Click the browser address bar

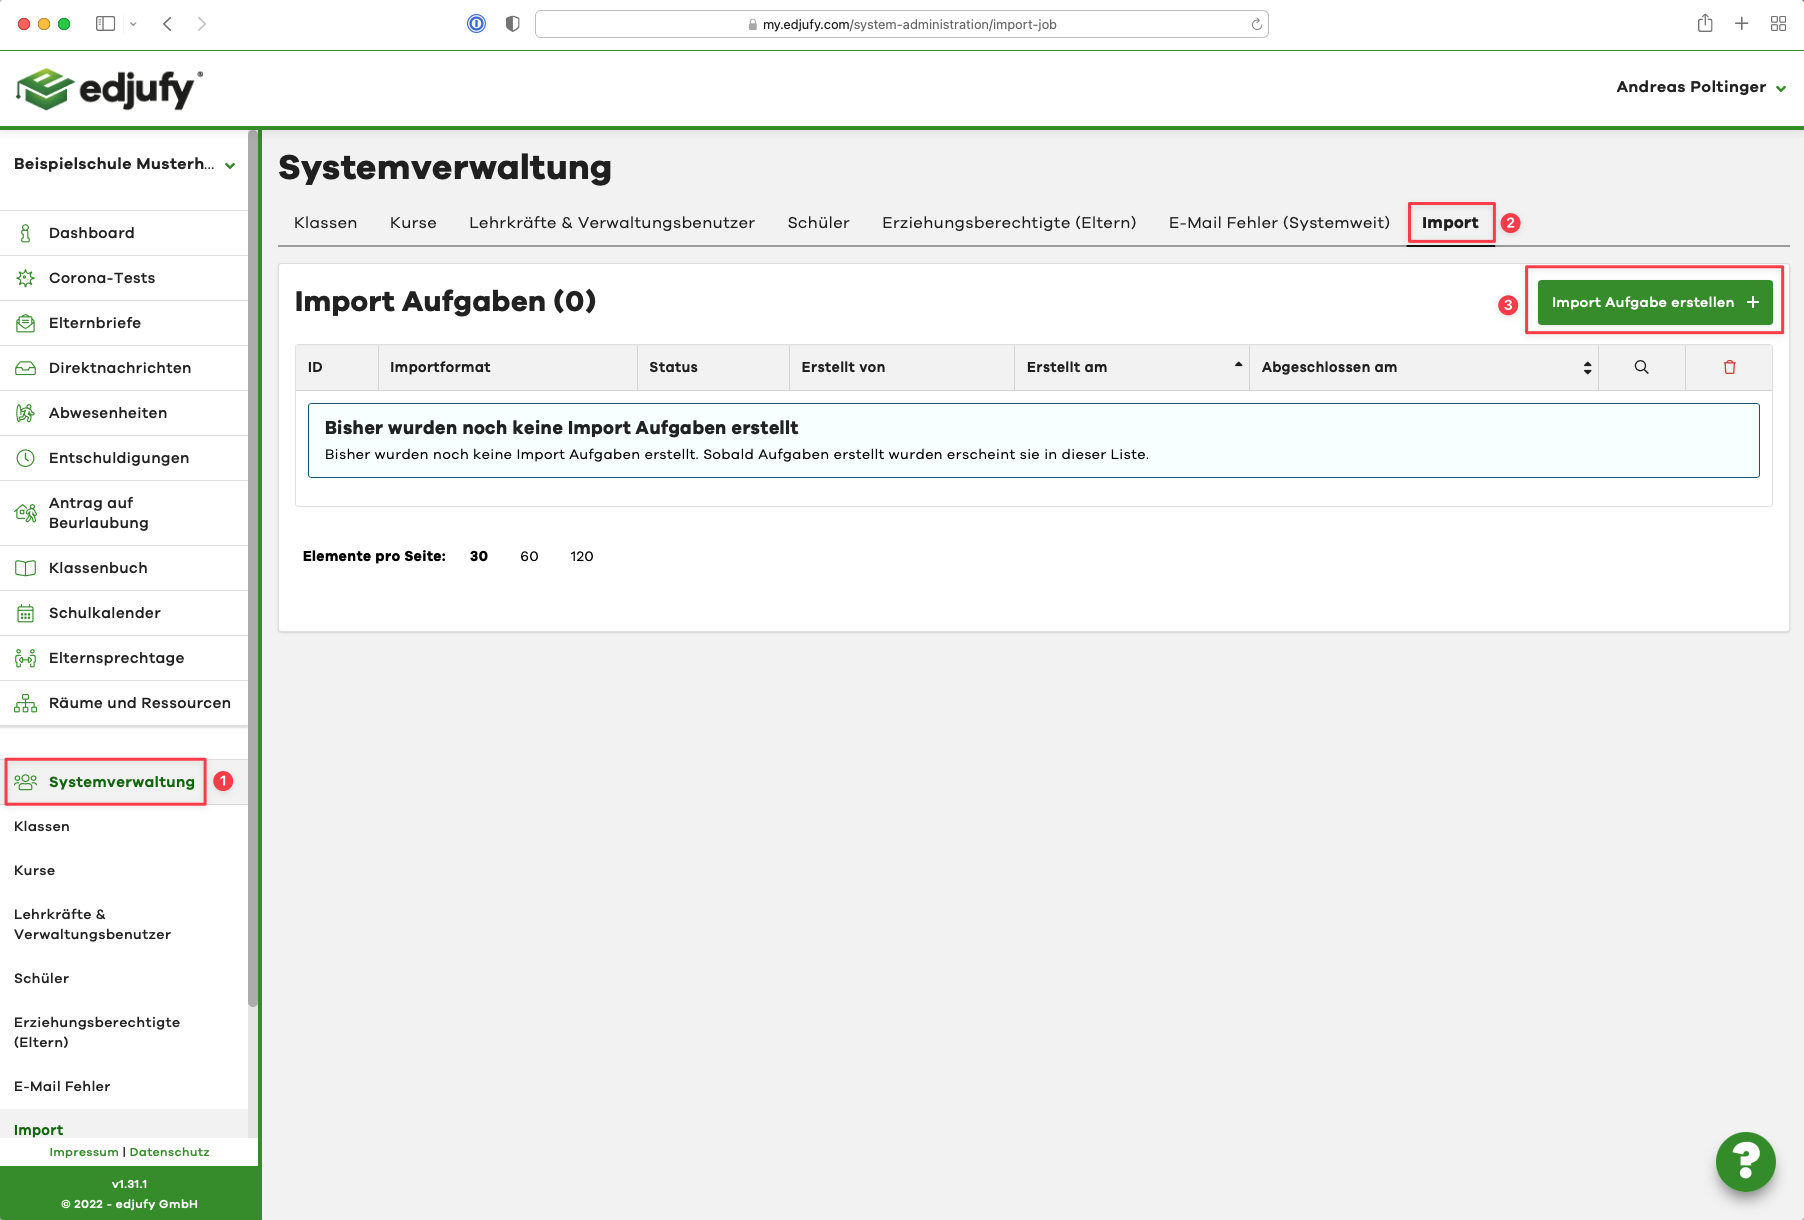pos(900,24)
